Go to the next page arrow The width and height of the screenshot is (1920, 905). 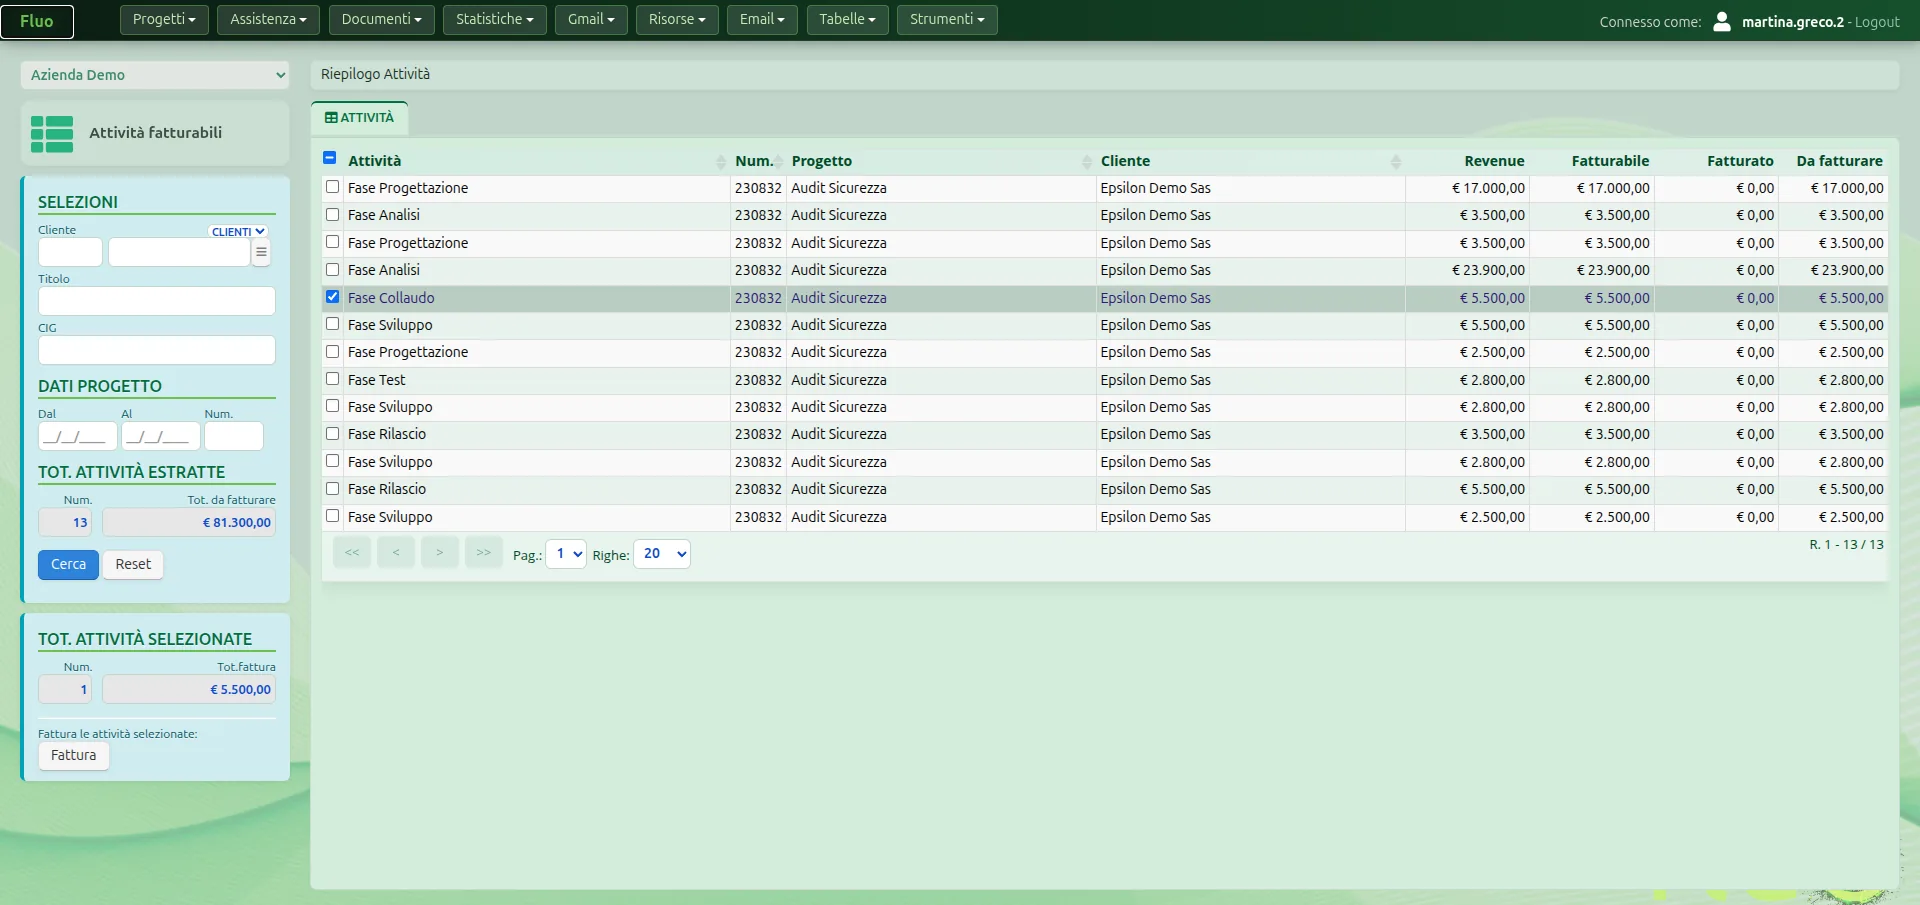[x=440, y=553]
